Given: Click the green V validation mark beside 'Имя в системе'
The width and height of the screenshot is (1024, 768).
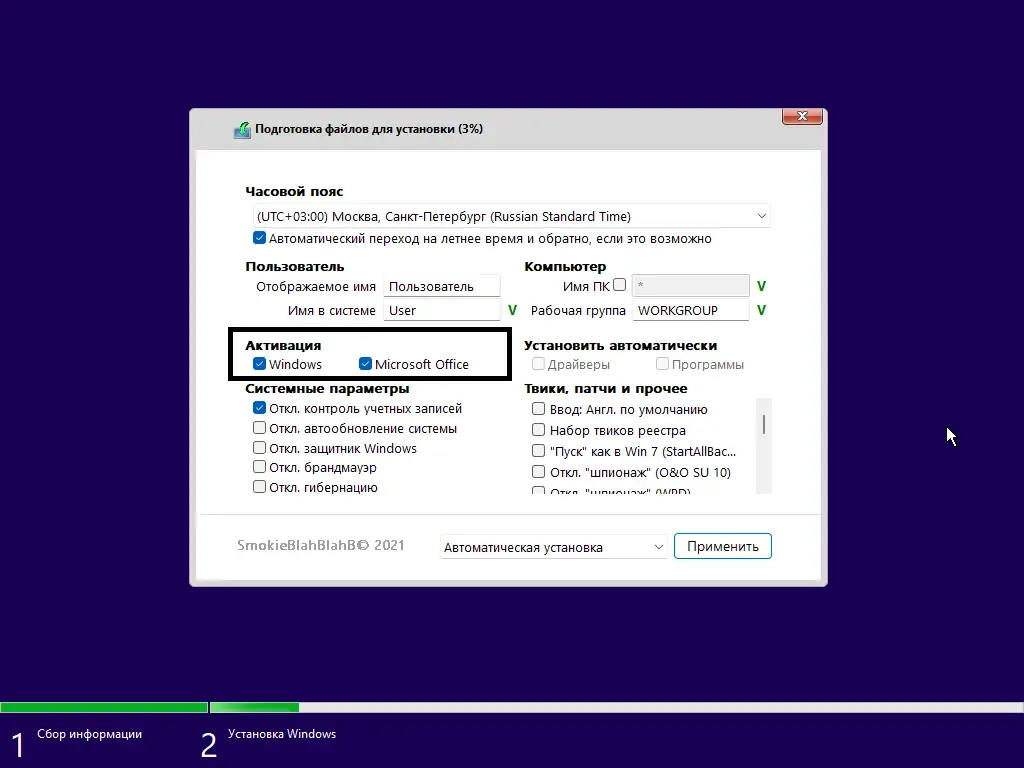Looking at the screenshot, I should tap(512, 311).
